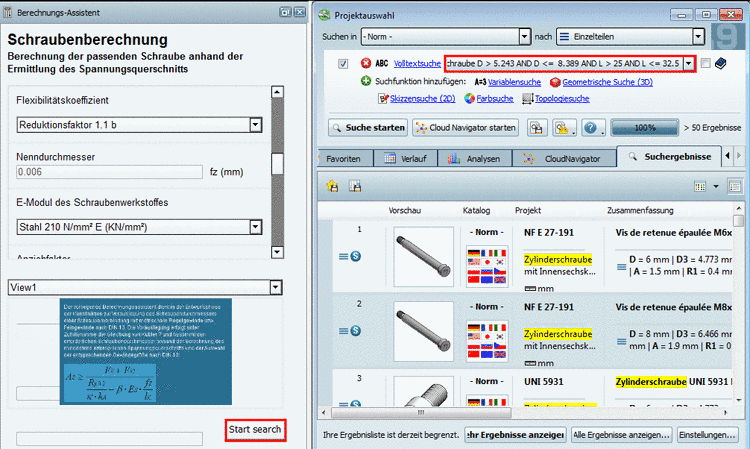Click the summary lines icon before D = 8 mm

tap(621, 341)
